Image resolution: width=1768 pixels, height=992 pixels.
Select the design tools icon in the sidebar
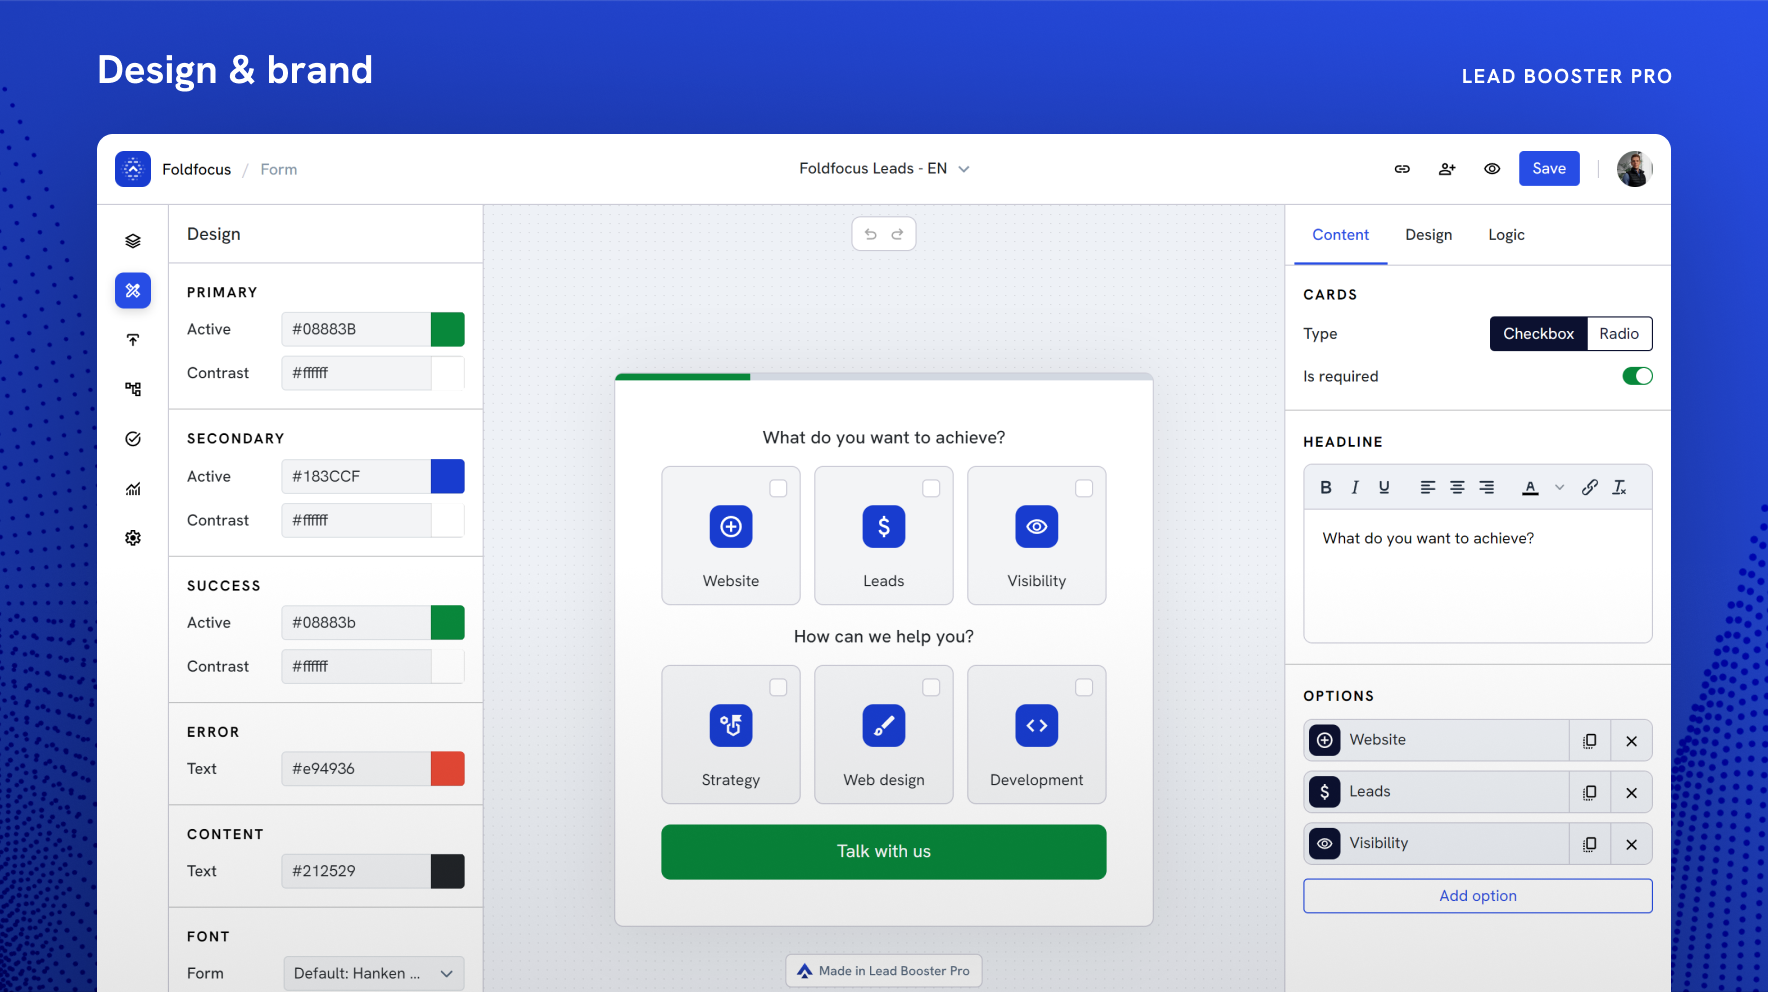[133, 290]
